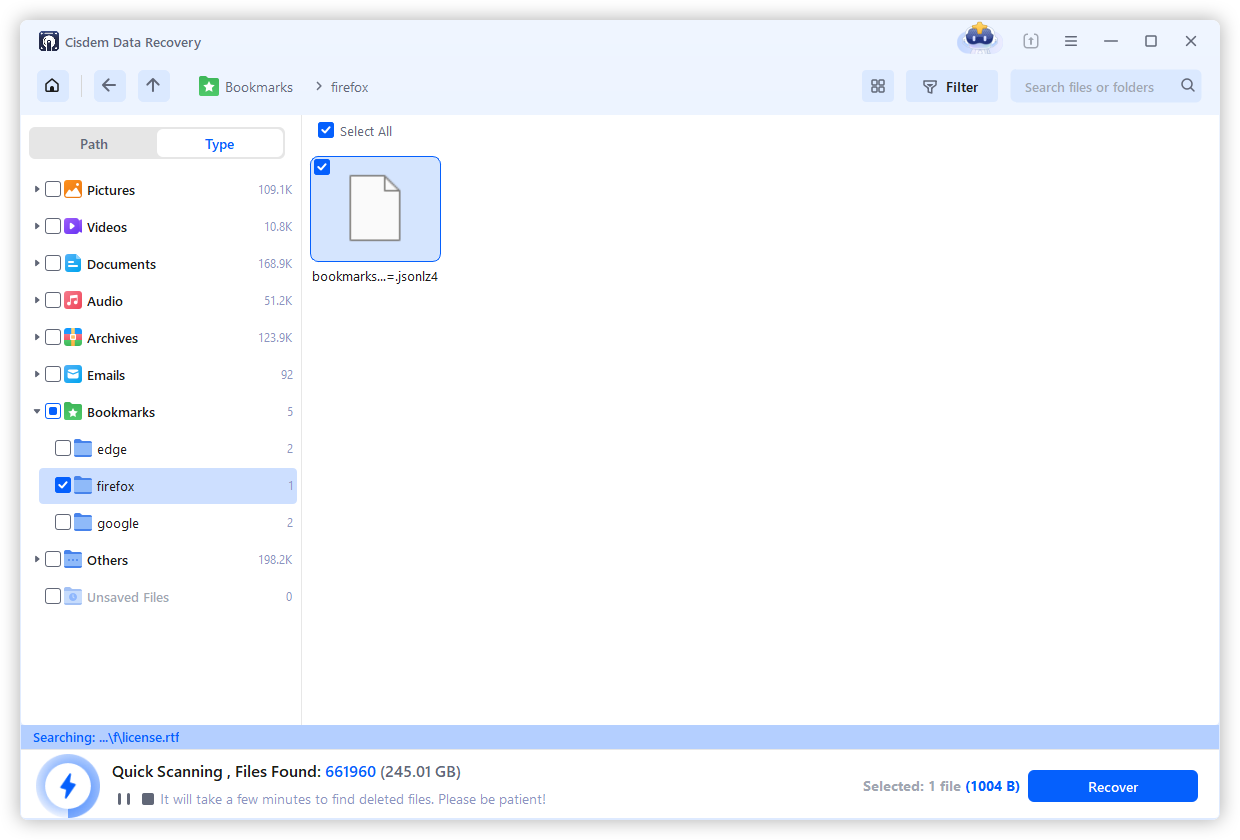
Task: Collapse the Bookmarks category tree
Action: [x=38, y=411]
